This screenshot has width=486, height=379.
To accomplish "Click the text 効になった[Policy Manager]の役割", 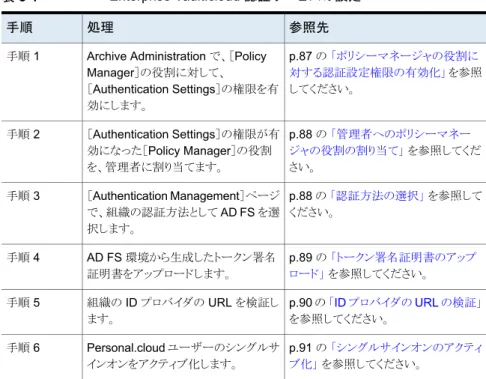I will 179,151.
